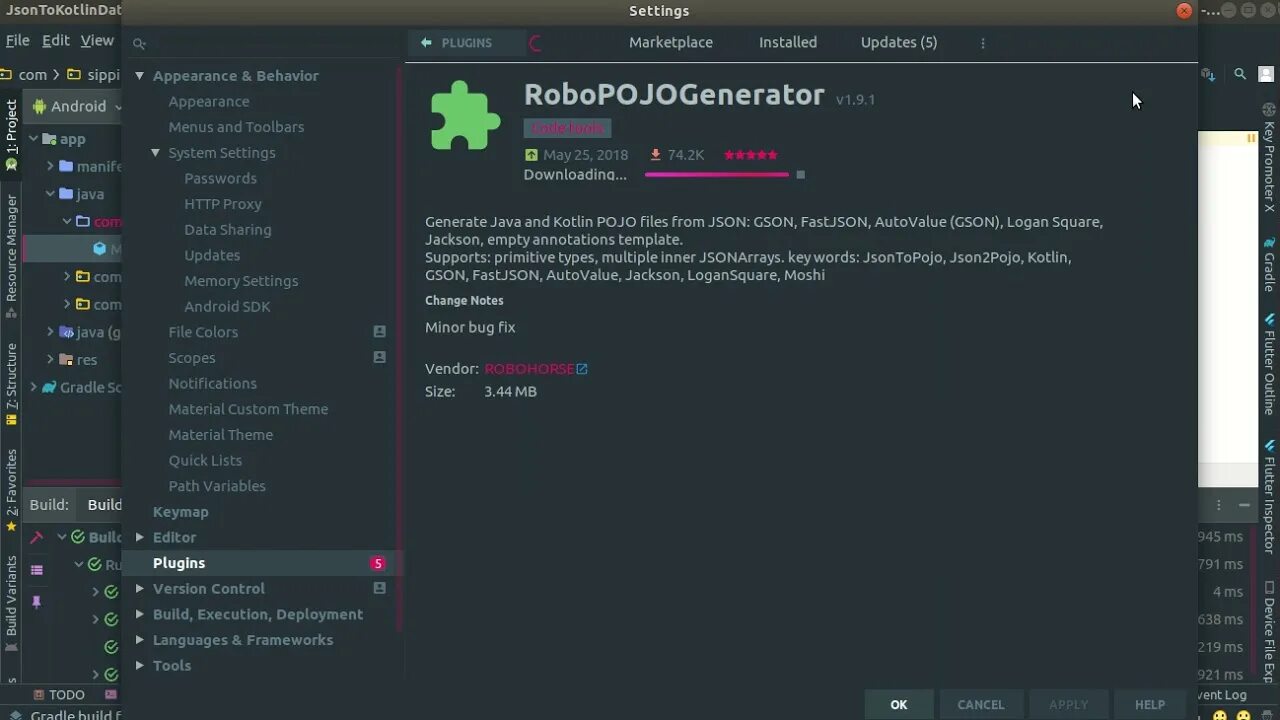Image resolution: width=1280 pixels, height=720 pixels.
Task: Open the plugins options menu (three dots)
Action: click(x=983, y=43)
